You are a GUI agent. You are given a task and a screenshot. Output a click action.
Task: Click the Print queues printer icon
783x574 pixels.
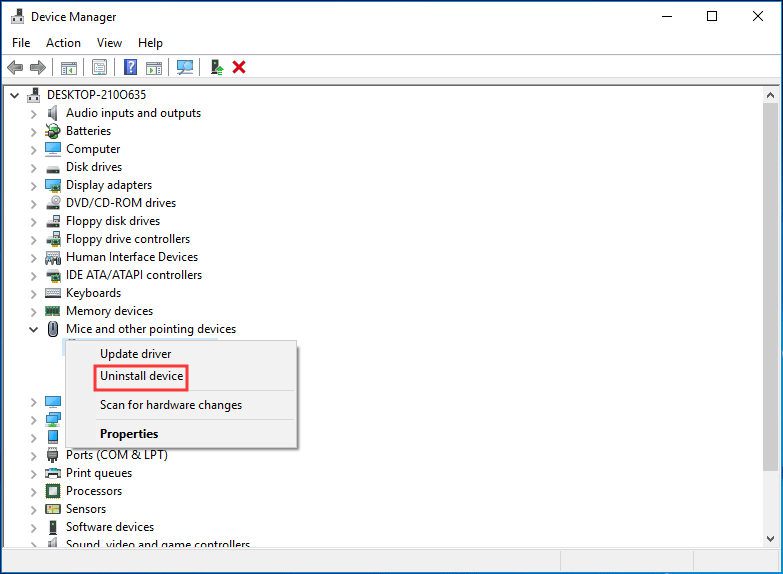coord(53,473)
